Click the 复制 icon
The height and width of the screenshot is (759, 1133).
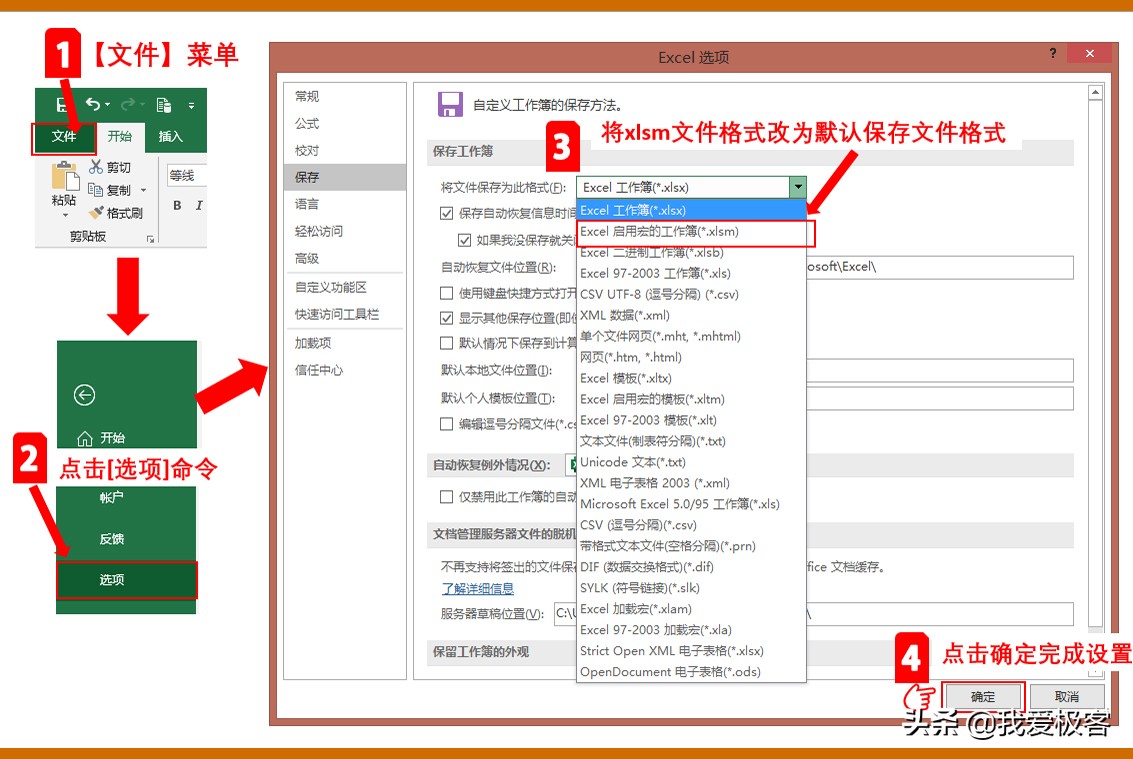pos(95,189)
